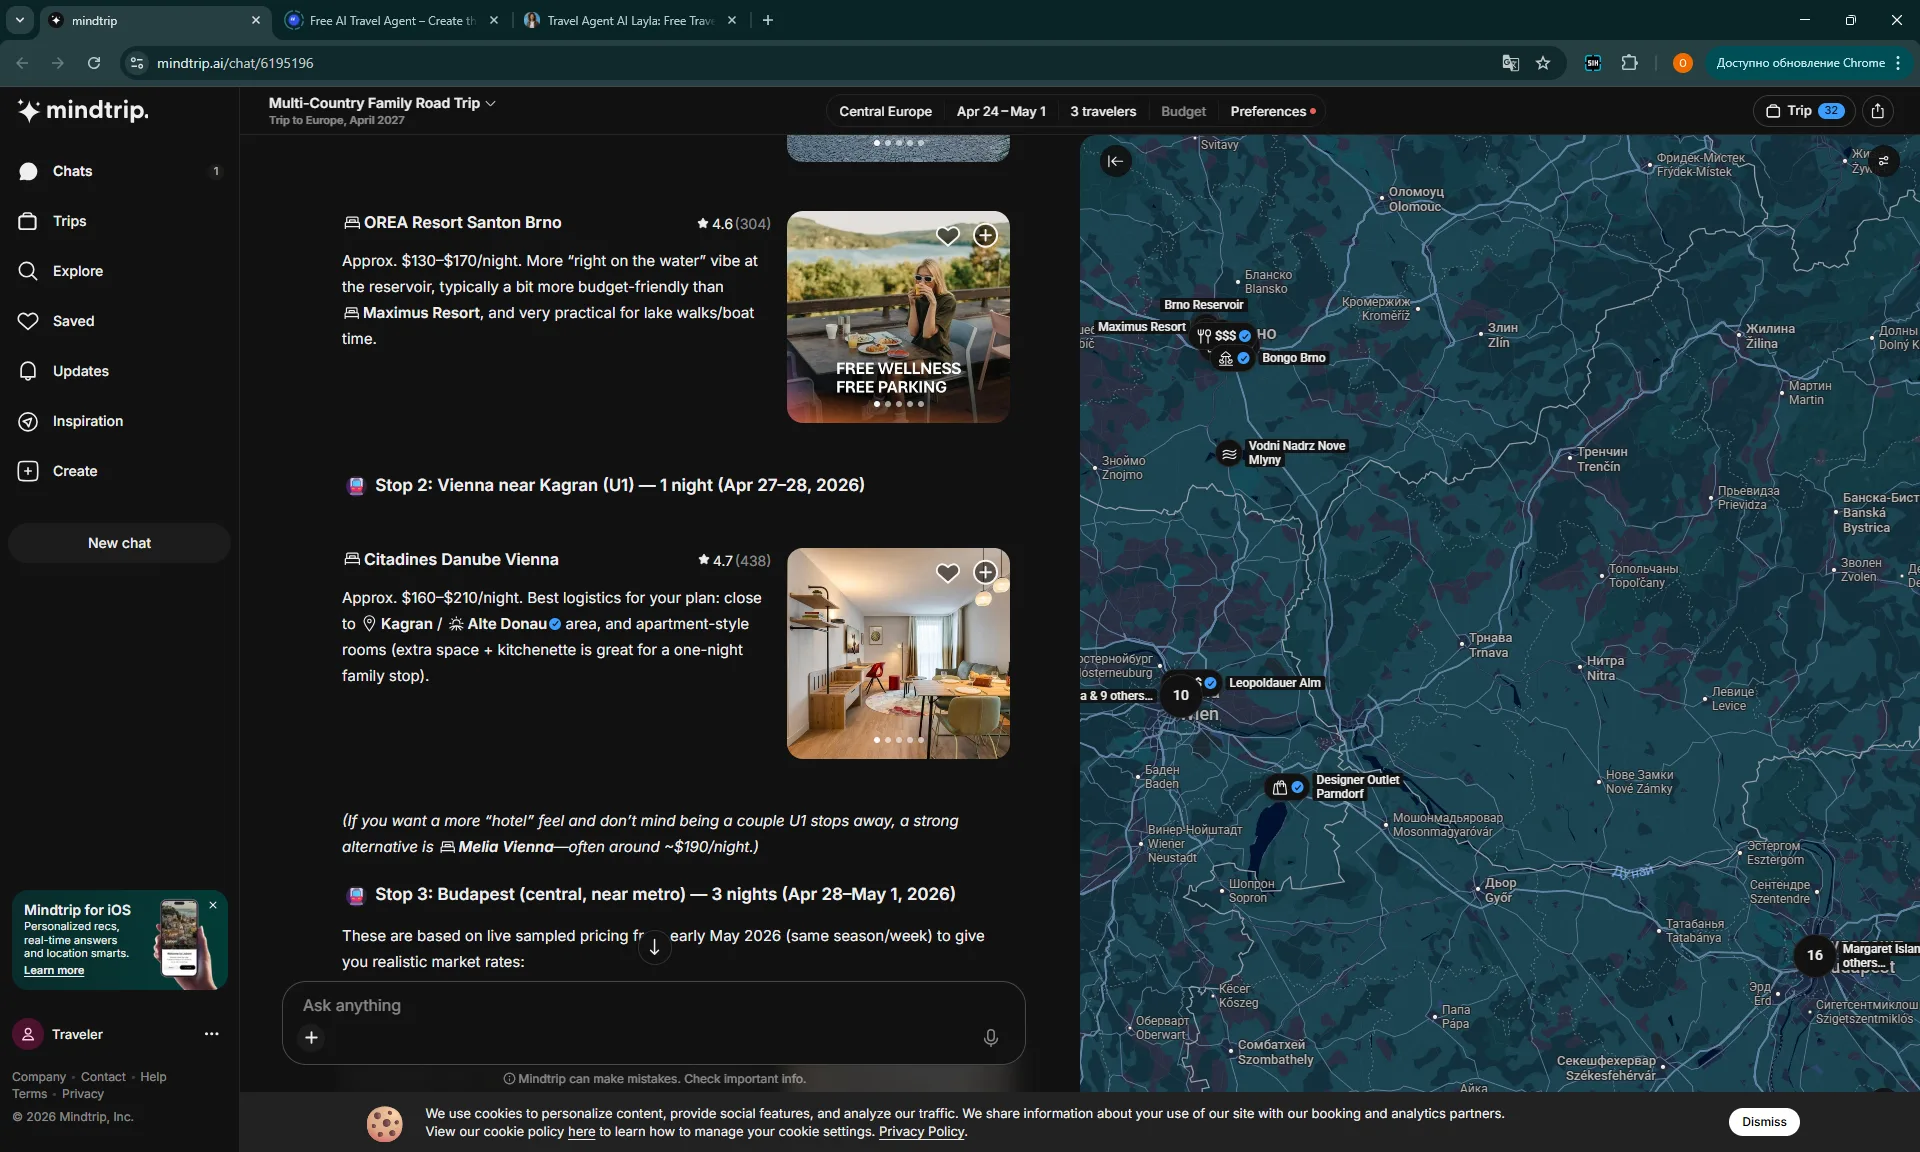1920x1152 pixels.
Task: Open the Apr 24 – May 1 dates selector
Action: (x=1001, y=111)
